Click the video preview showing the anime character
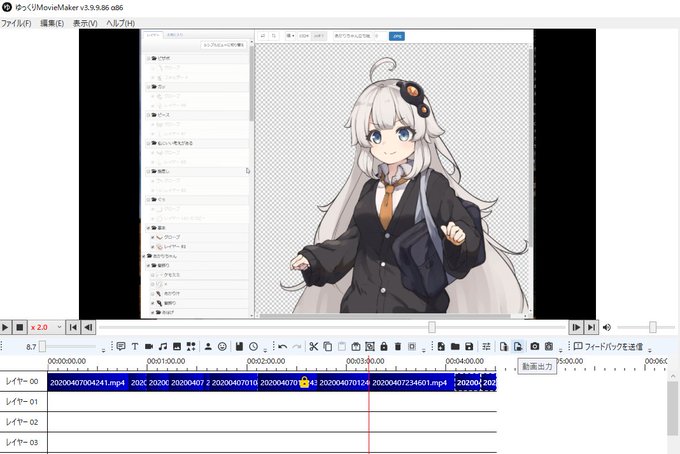 (x=337, y=174)
